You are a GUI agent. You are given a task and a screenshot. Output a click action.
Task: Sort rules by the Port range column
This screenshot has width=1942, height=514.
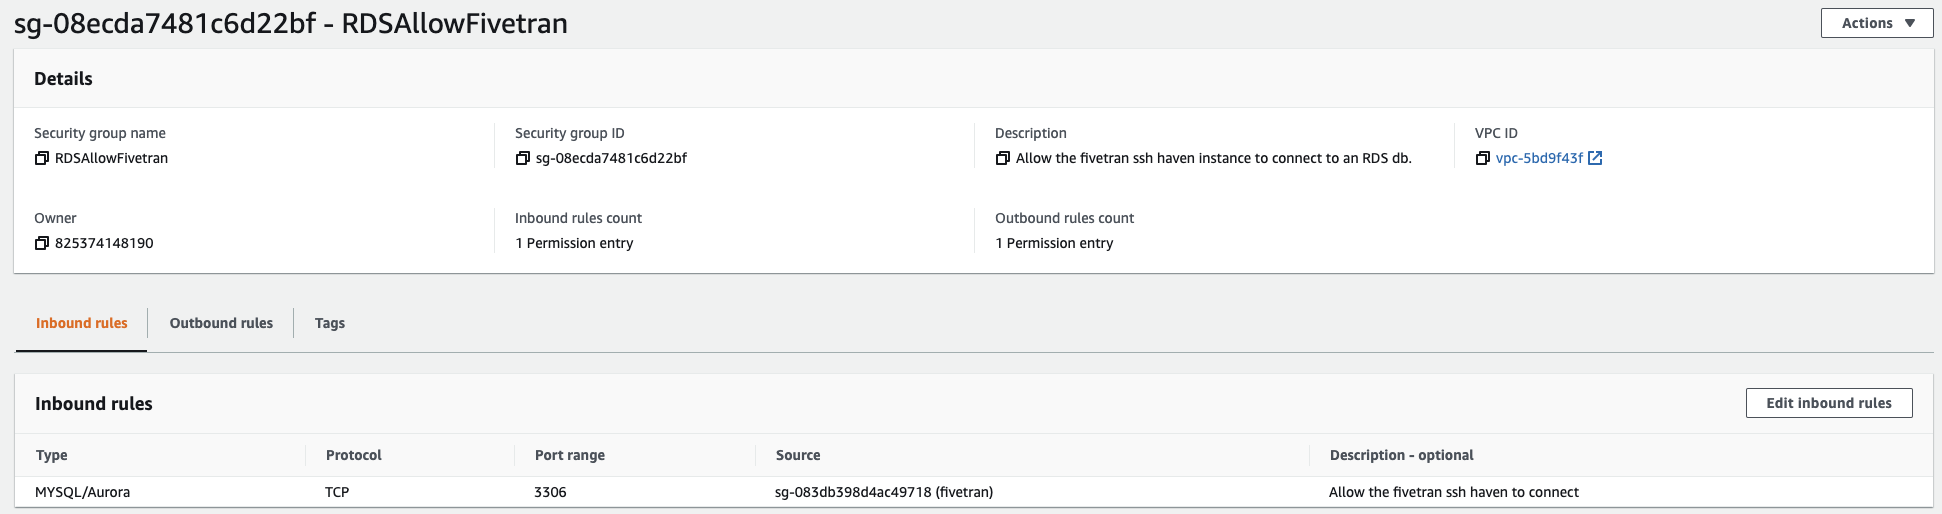(570, 455)
